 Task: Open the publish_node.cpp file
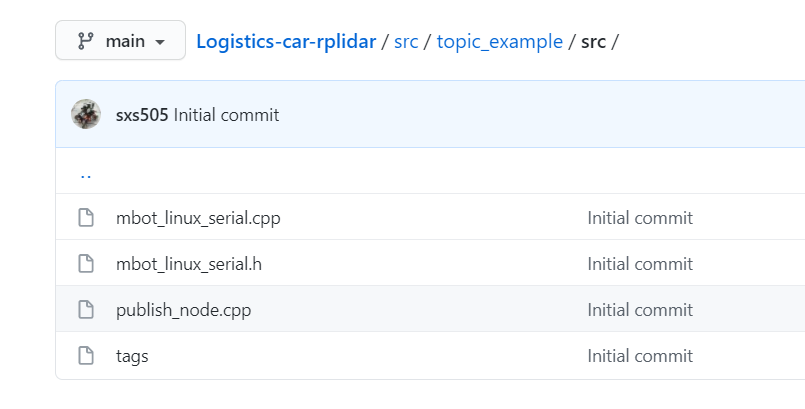183,310
